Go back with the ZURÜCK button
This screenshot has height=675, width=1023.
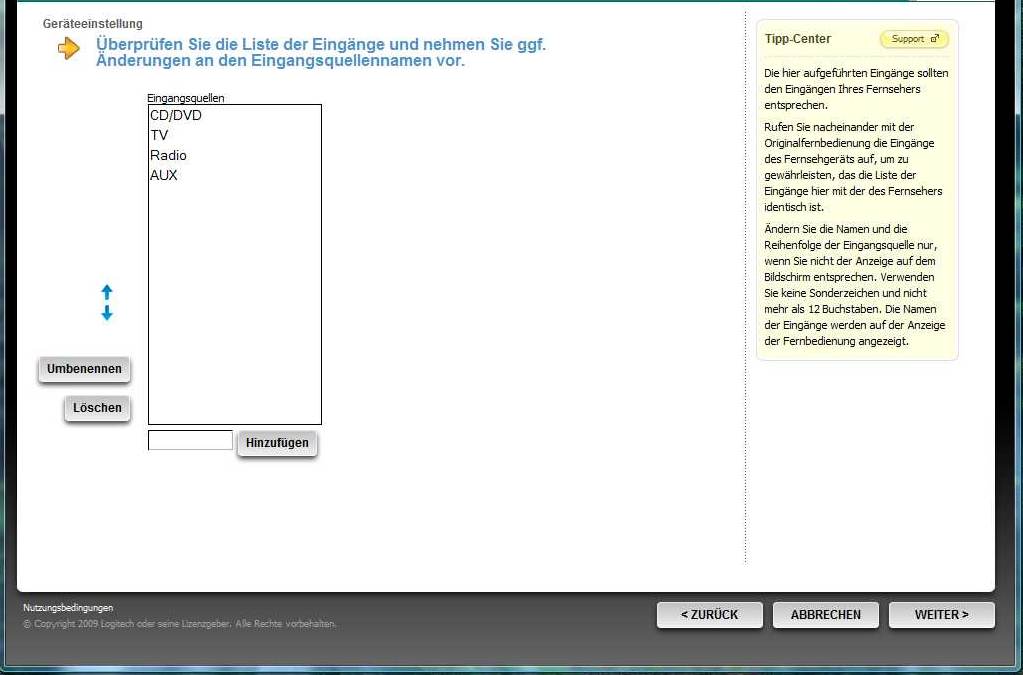709,615
